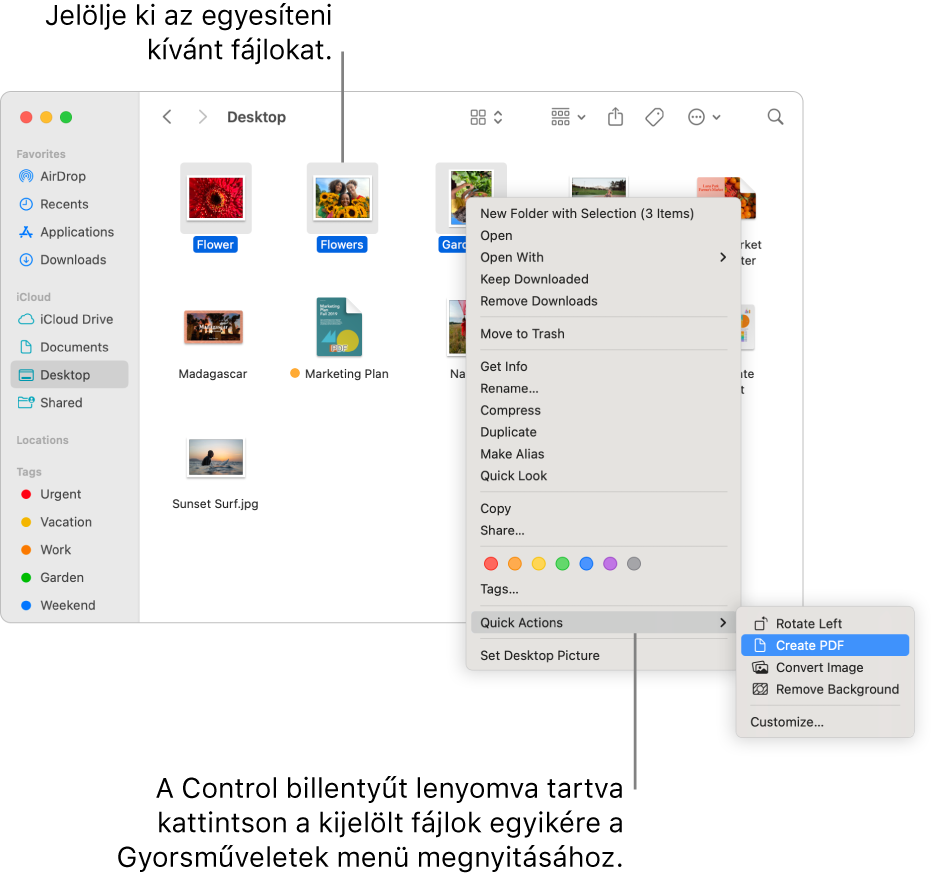Select the Flowers image file
The height and width of the screenshot is (880, 931).
pos(343,198)
